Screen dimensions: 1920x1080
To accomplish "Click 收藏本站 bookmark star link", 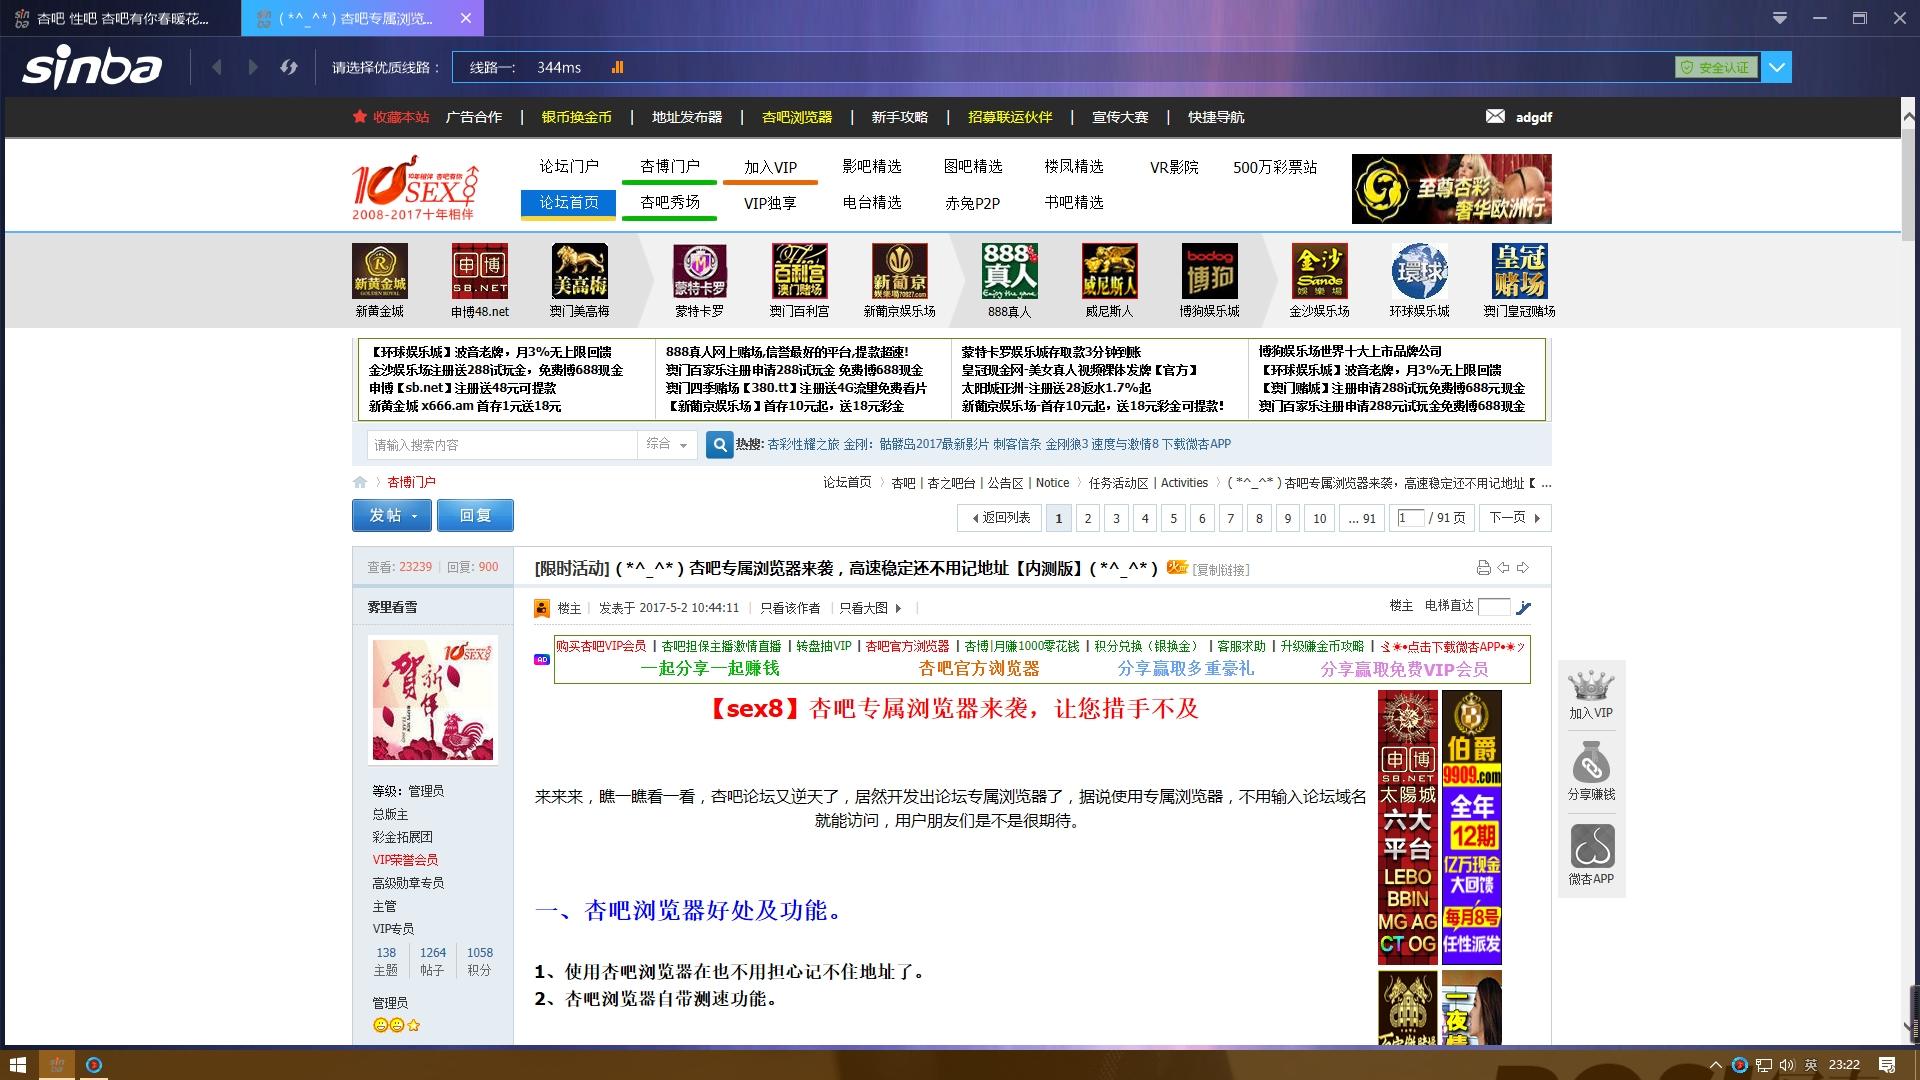I will pos(391,117).
